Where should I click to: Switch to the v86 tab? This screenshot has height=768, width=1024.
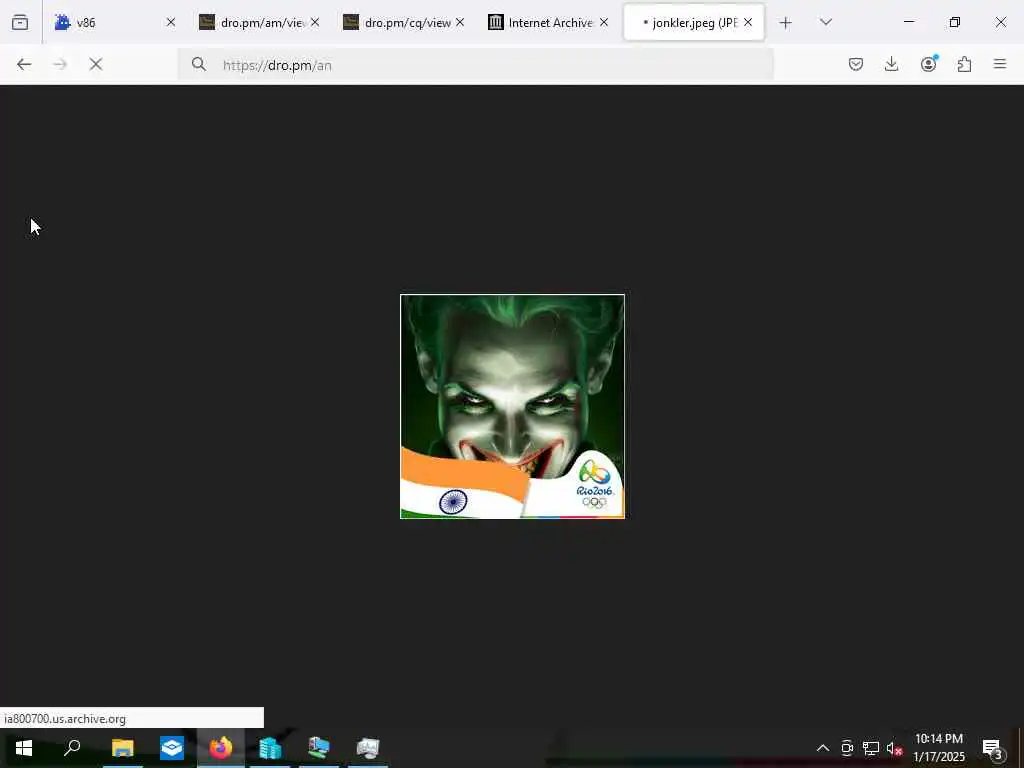[114, 23]
